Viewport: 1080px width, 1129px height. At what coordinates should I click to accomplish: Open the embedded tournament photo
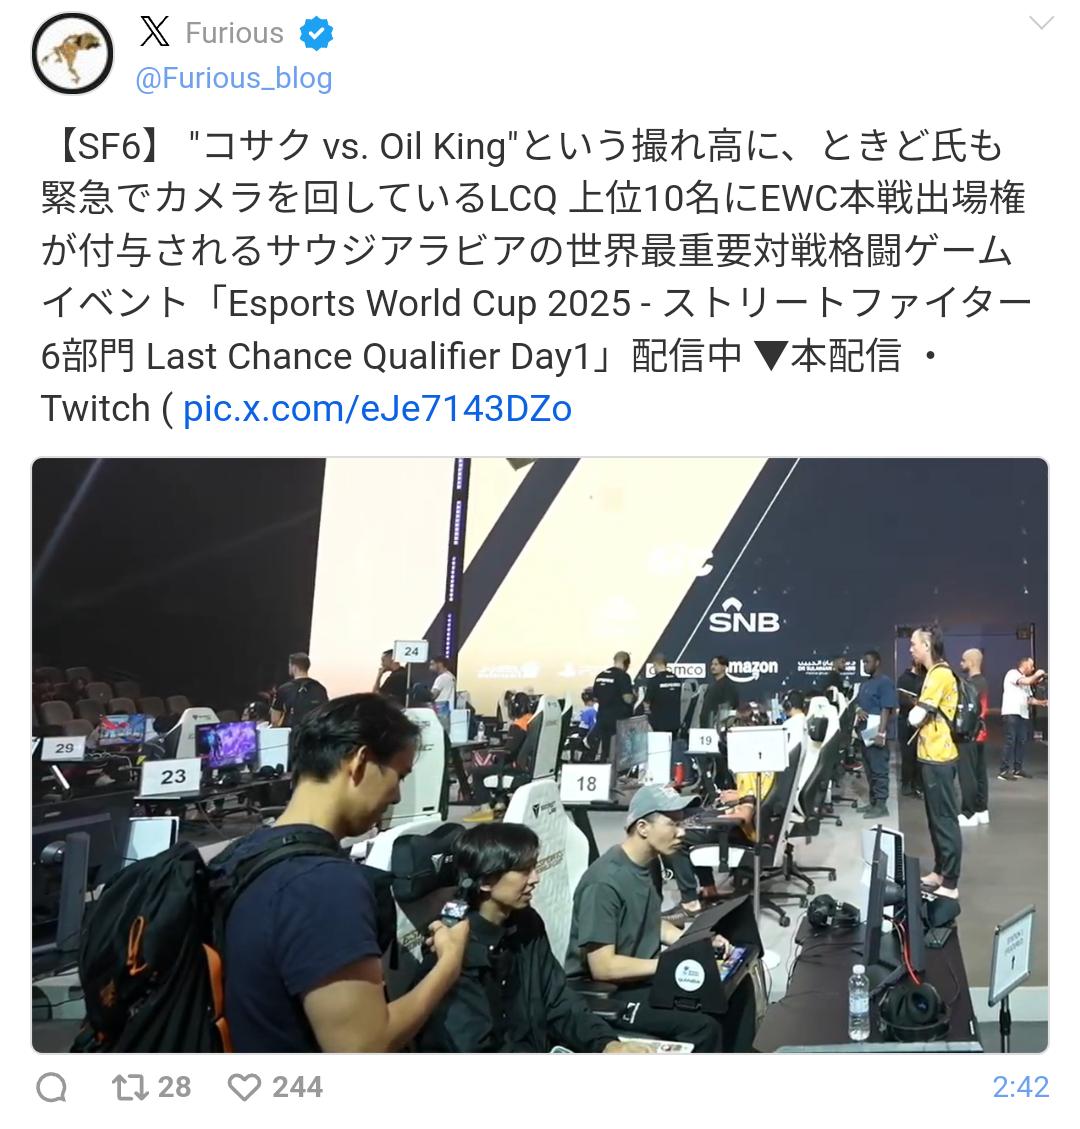tap(540, 755)
